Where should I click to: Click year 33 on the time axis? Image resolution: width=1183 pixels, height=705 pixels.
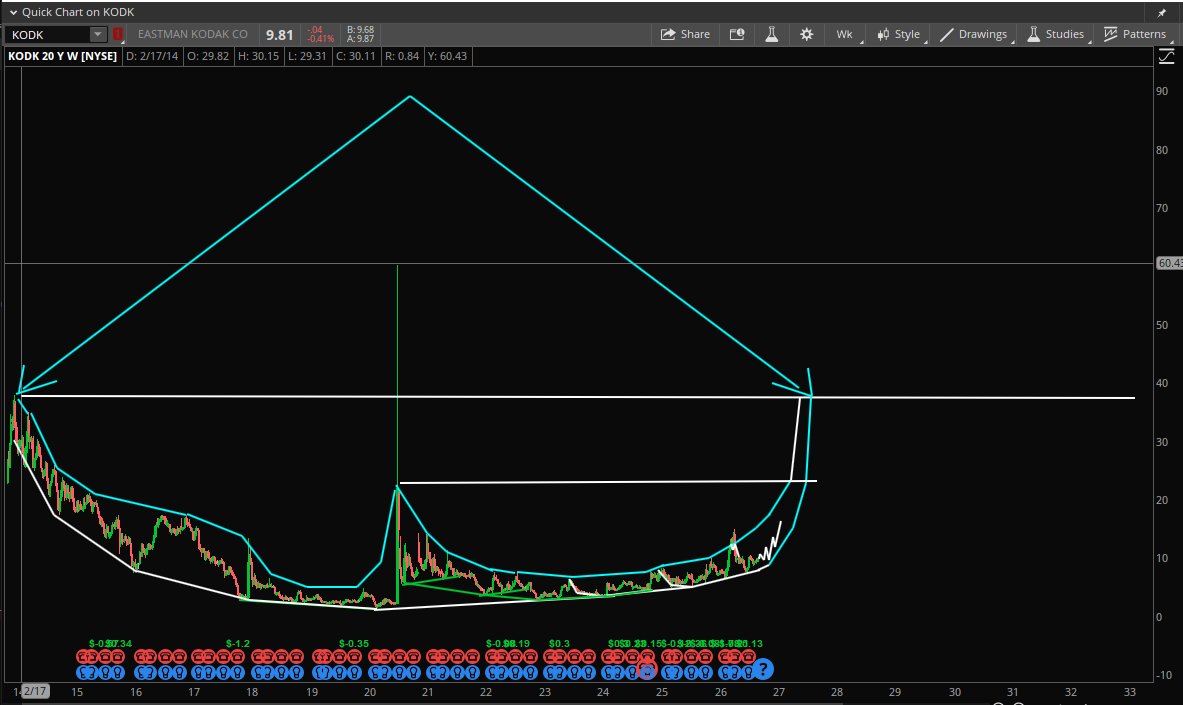1129,692
